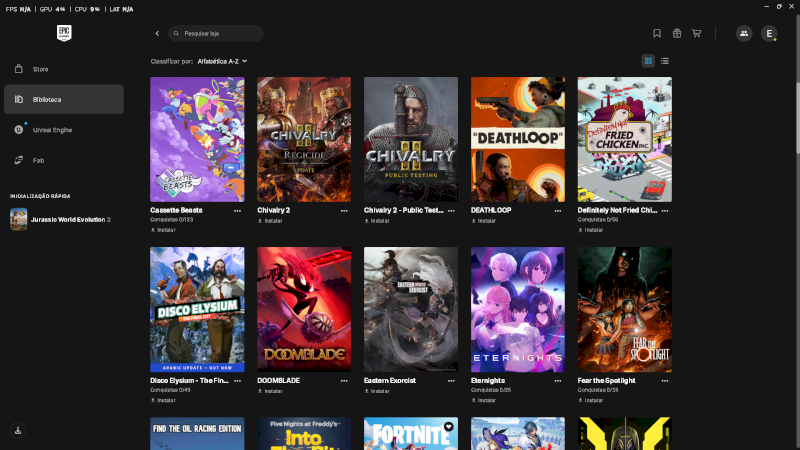Open DEATHLOOP more options menu

click(558, 211)
